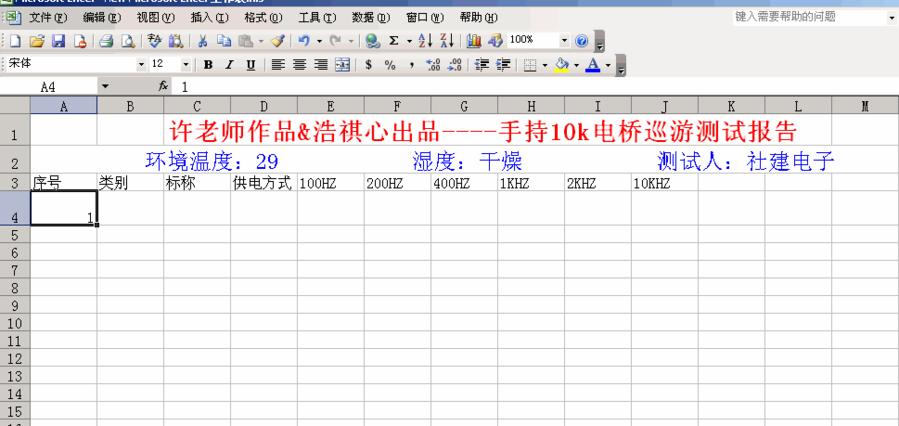The height and width of the screenshot is (426, 899).
Task: Open the 插入 menu
Action: tap(209, 18)
